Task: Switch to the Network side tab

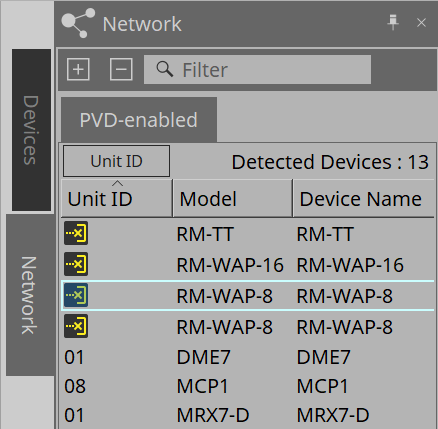Action: point(30,295)
